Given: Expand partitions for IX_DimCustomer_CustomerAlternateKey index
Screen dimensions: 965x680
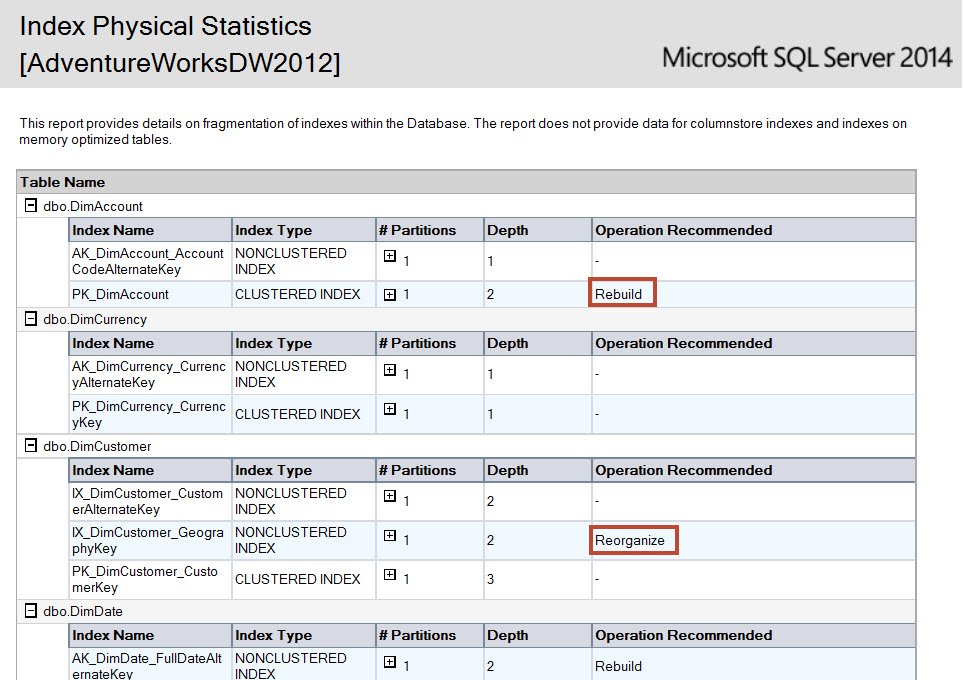Looking at the screenshot, I should pyautogui.click(x=390, y=496).
